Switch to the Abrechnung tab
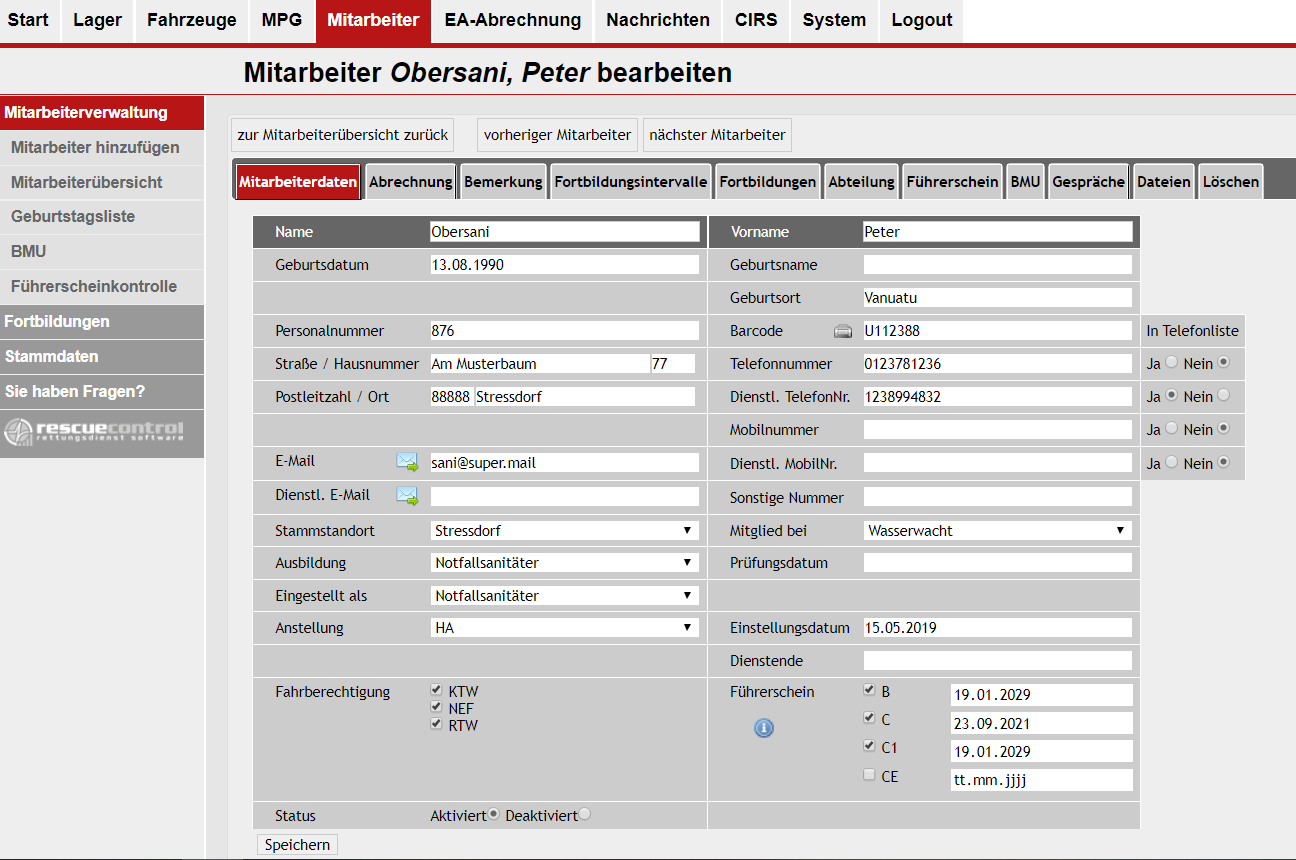Screen dimensions: 1296x860 pos(411,182)
